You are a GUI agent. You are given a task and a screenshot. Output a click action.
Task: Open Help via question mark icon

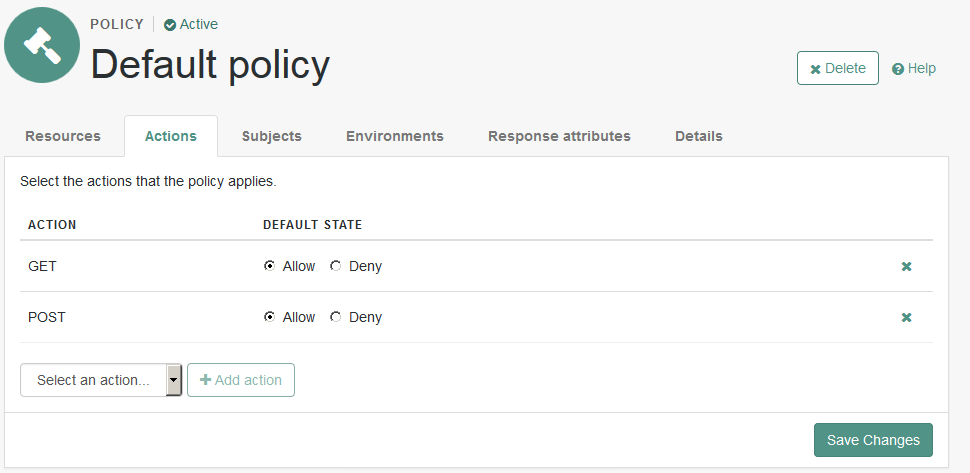pyautogui.click(x=898, y=69)
